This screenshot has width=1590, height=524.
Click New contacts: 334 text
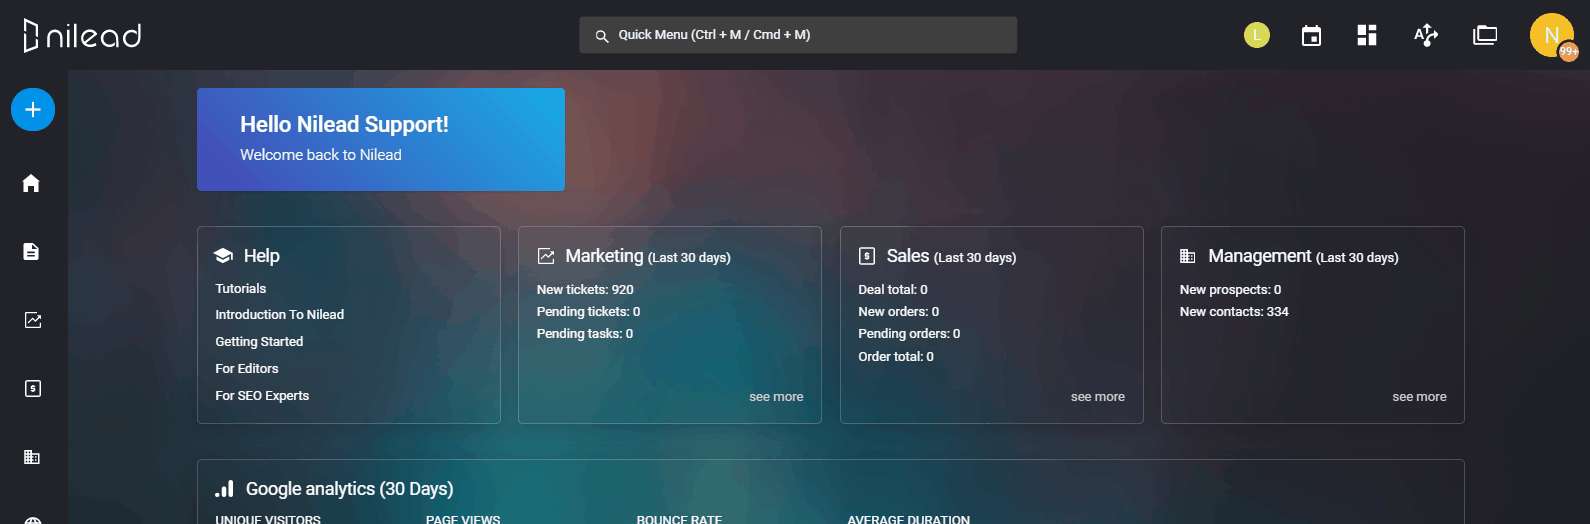coord(1234,311)
